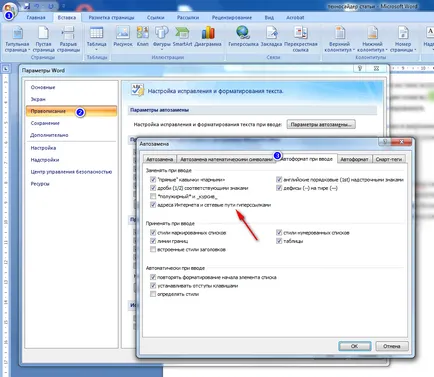The height and width of the screenshot is (377, 434).
Task: Click the tab selector beside the ruler
Action: pyautogui.click(x=6, y=69)
